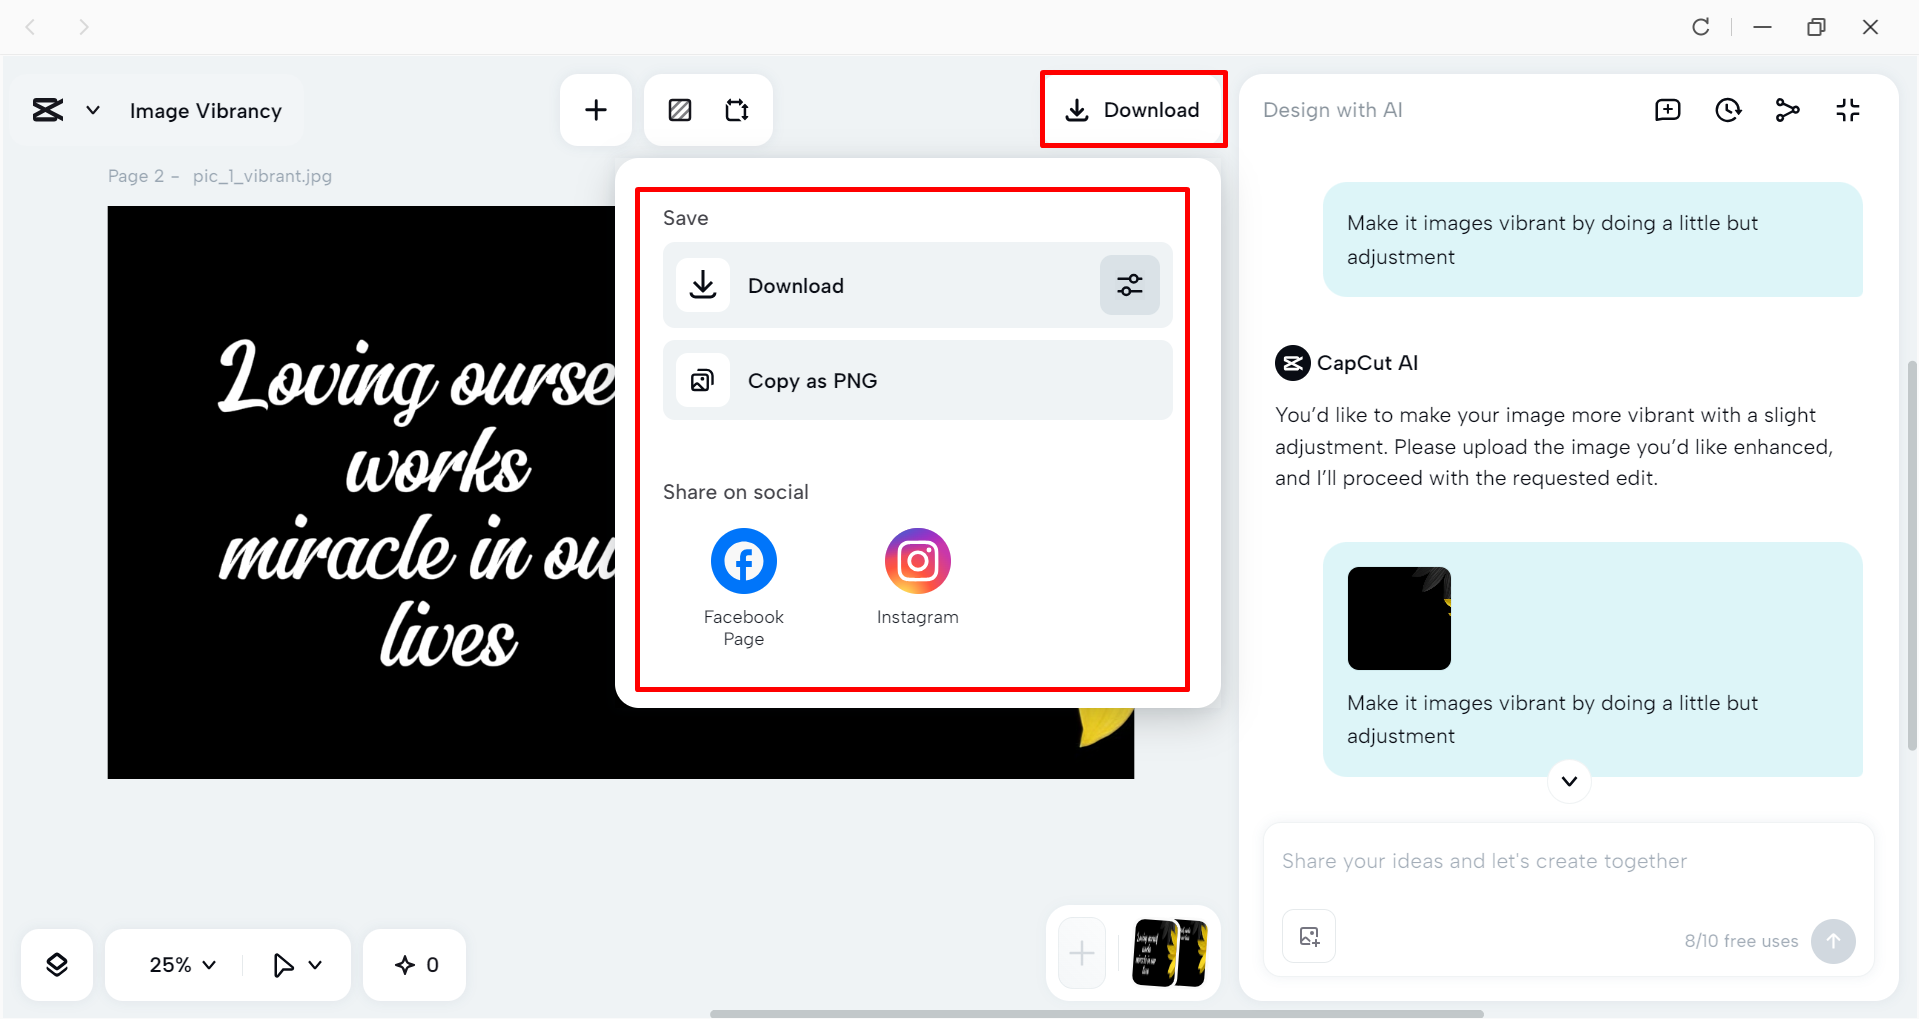Viewport: 1919px width, 1019px height.
Task: Minimize the application window
Action: tap(1762, 27)
